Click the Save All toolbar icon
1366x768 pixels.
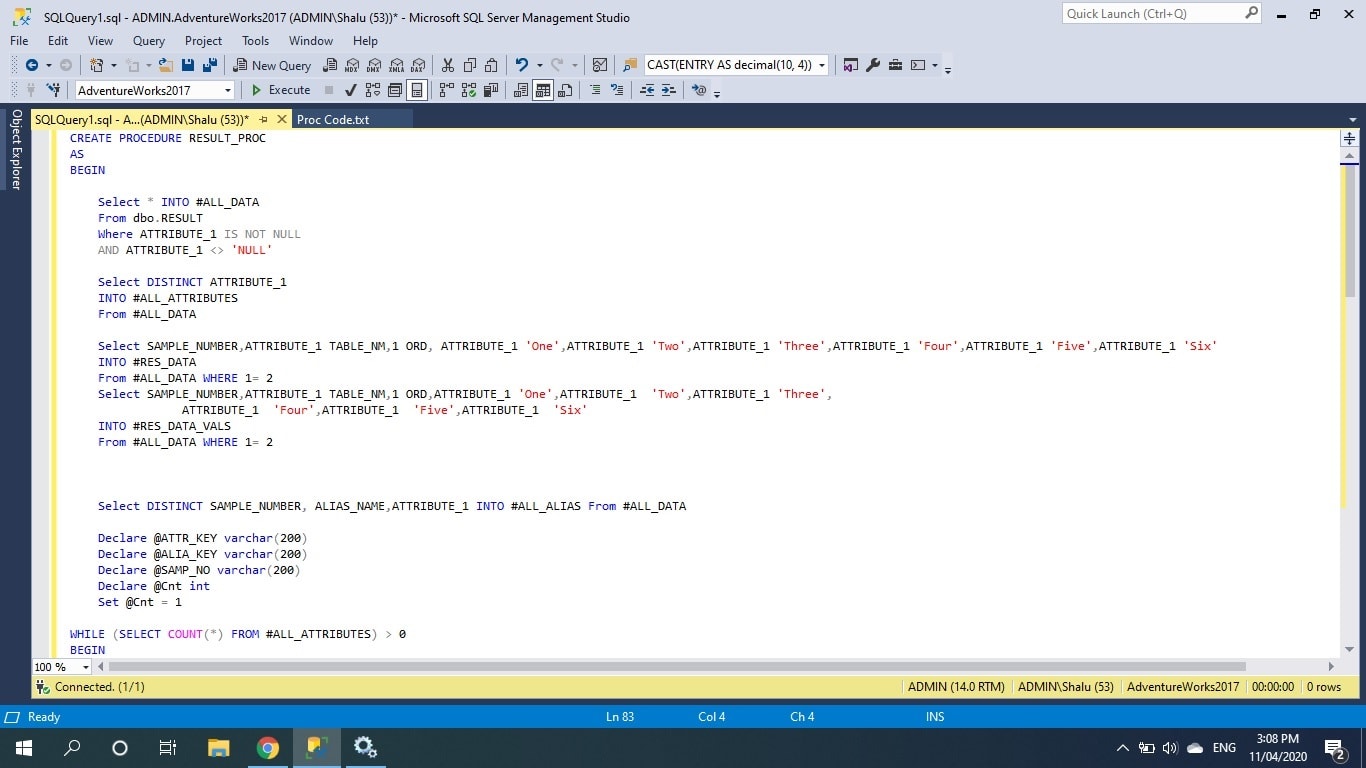pyautogui.click(x=210, y=65)
